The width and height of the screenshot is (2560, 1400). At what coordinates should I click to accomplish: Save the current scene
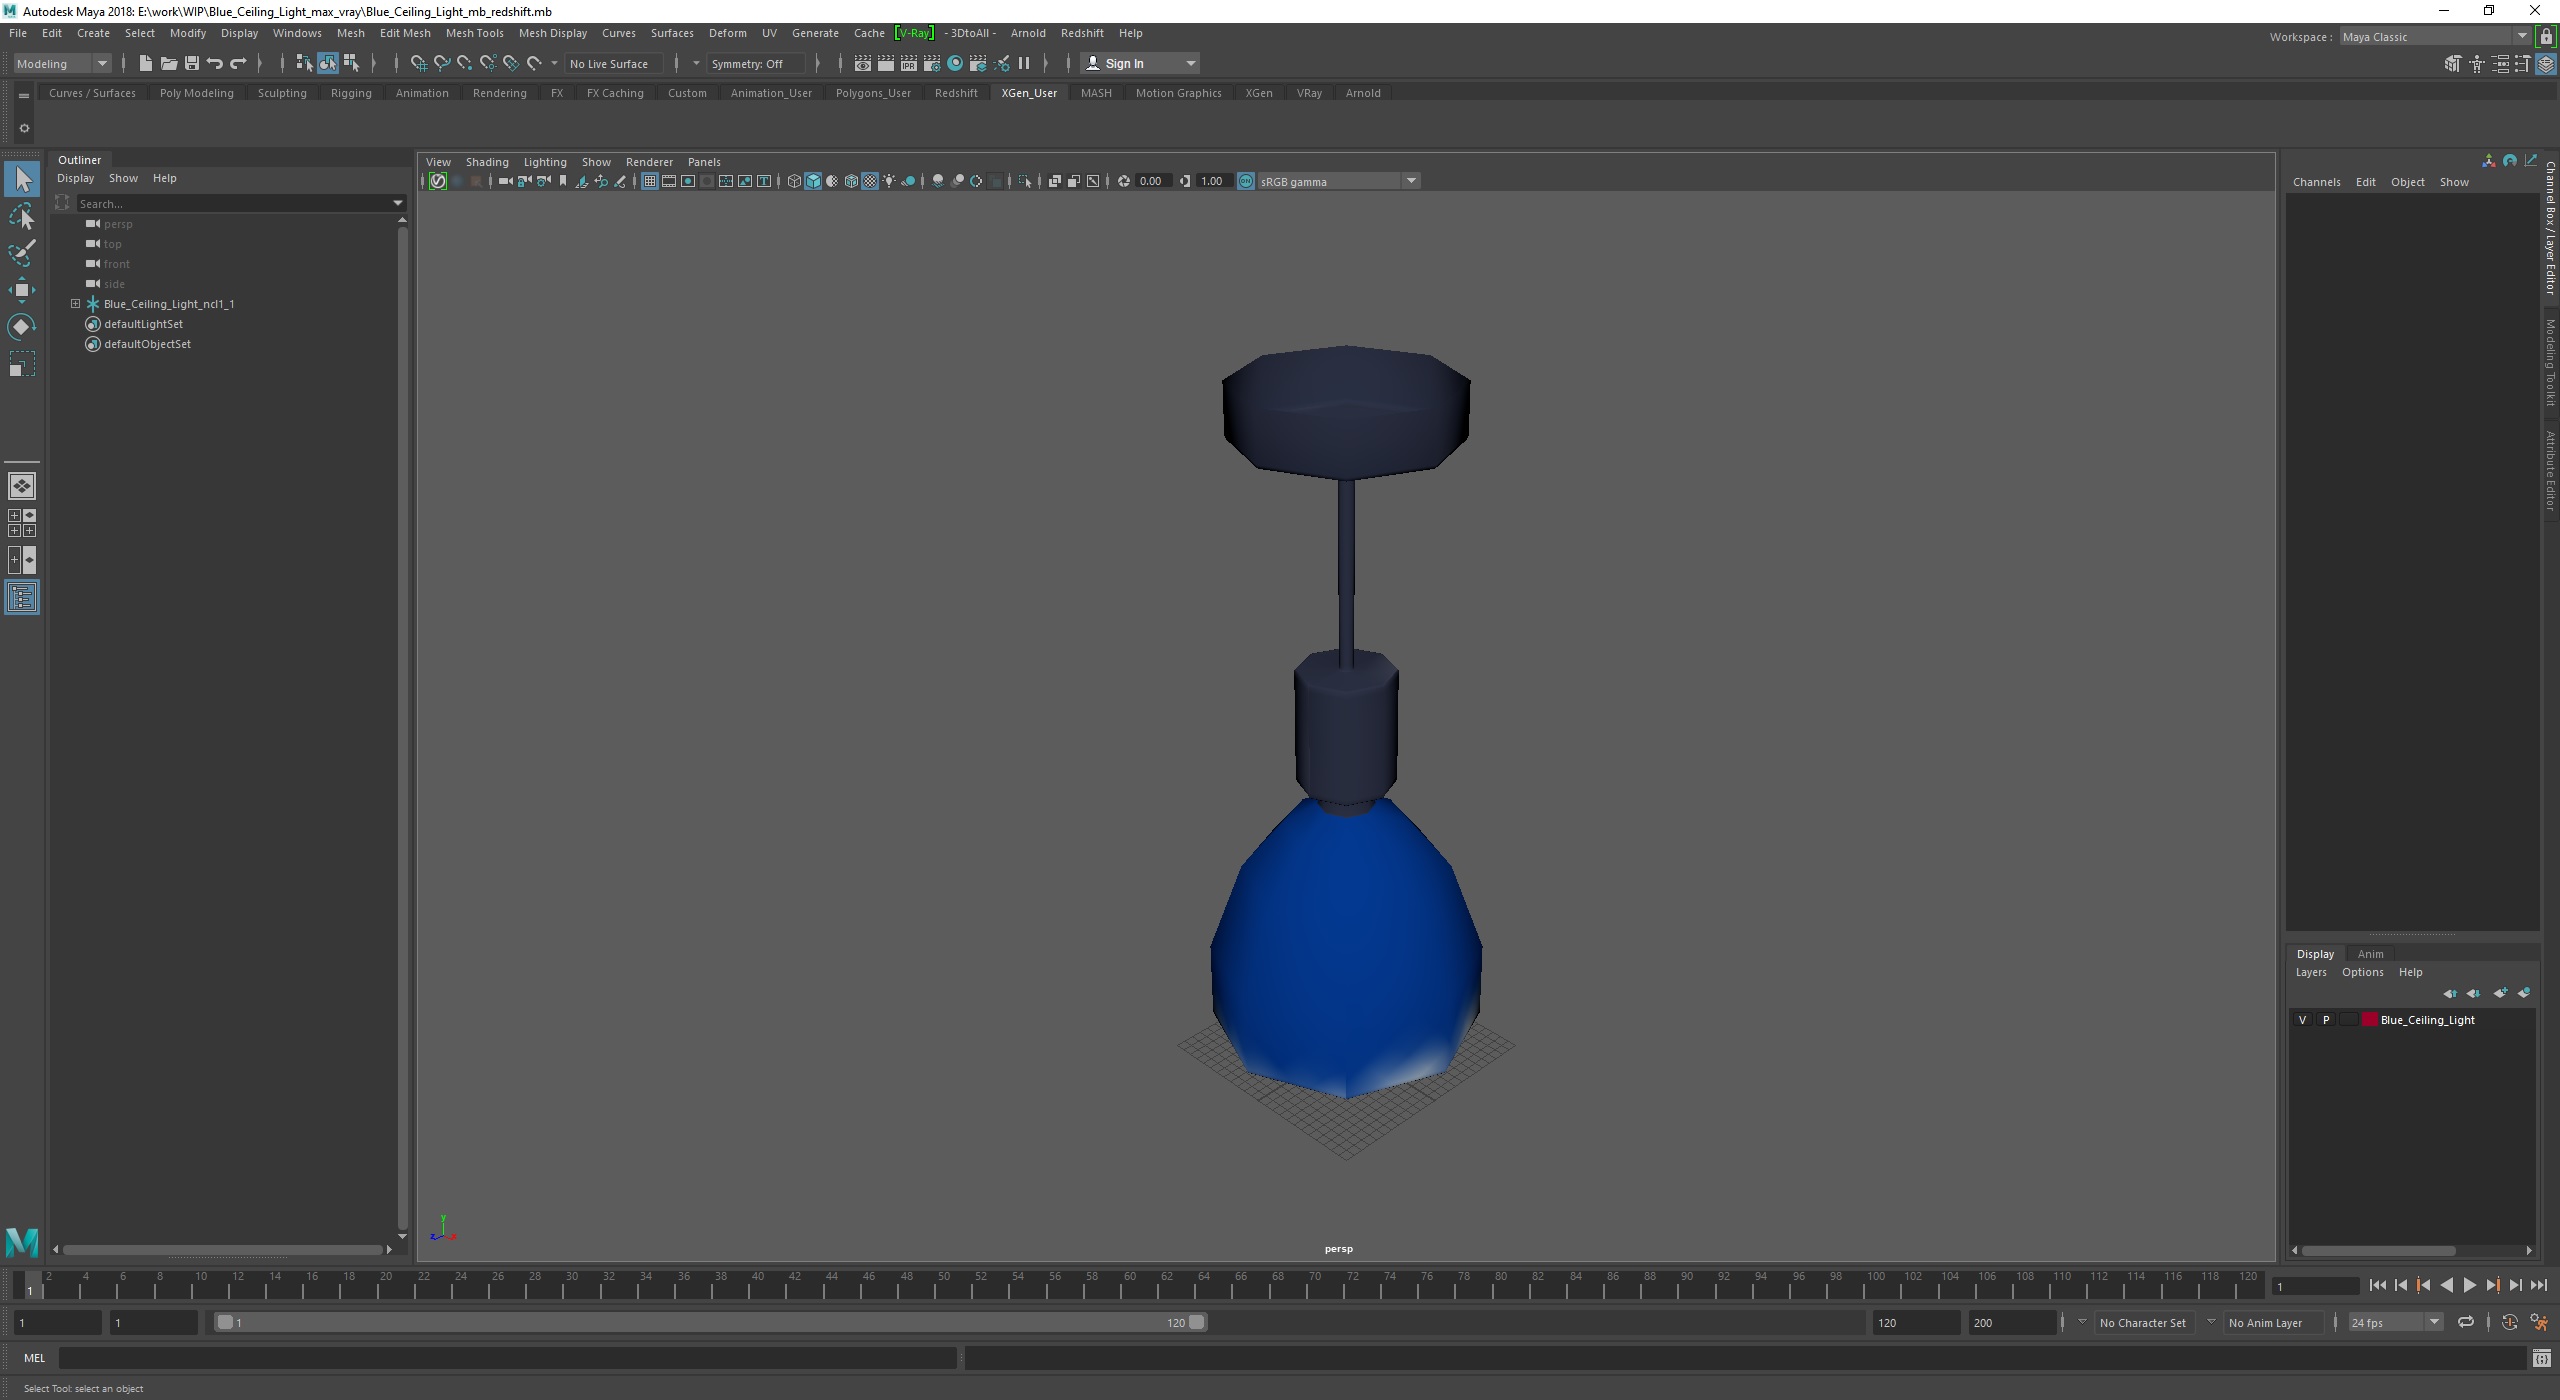click(x=191, y=63)
